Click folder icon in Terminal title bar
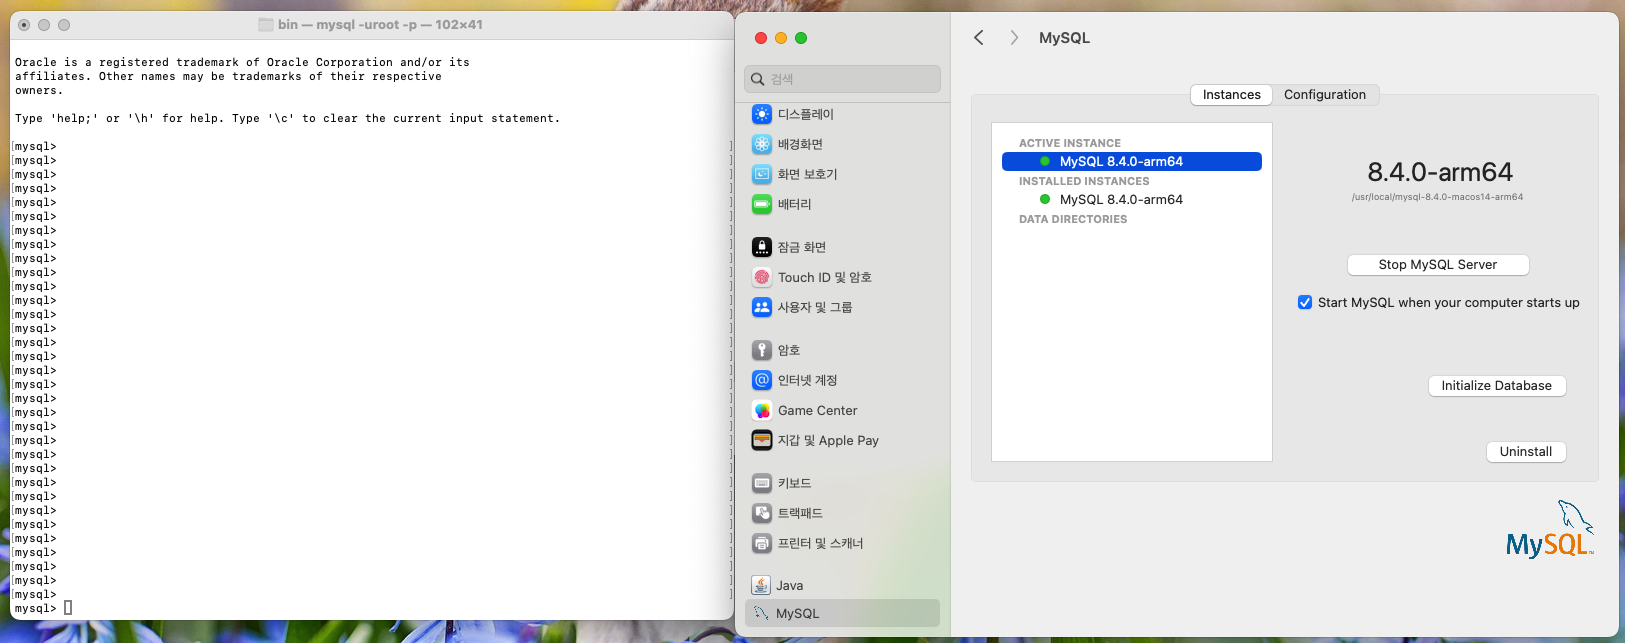The width and height of the screenshot is (1625, 643). [x=266, y=24]
